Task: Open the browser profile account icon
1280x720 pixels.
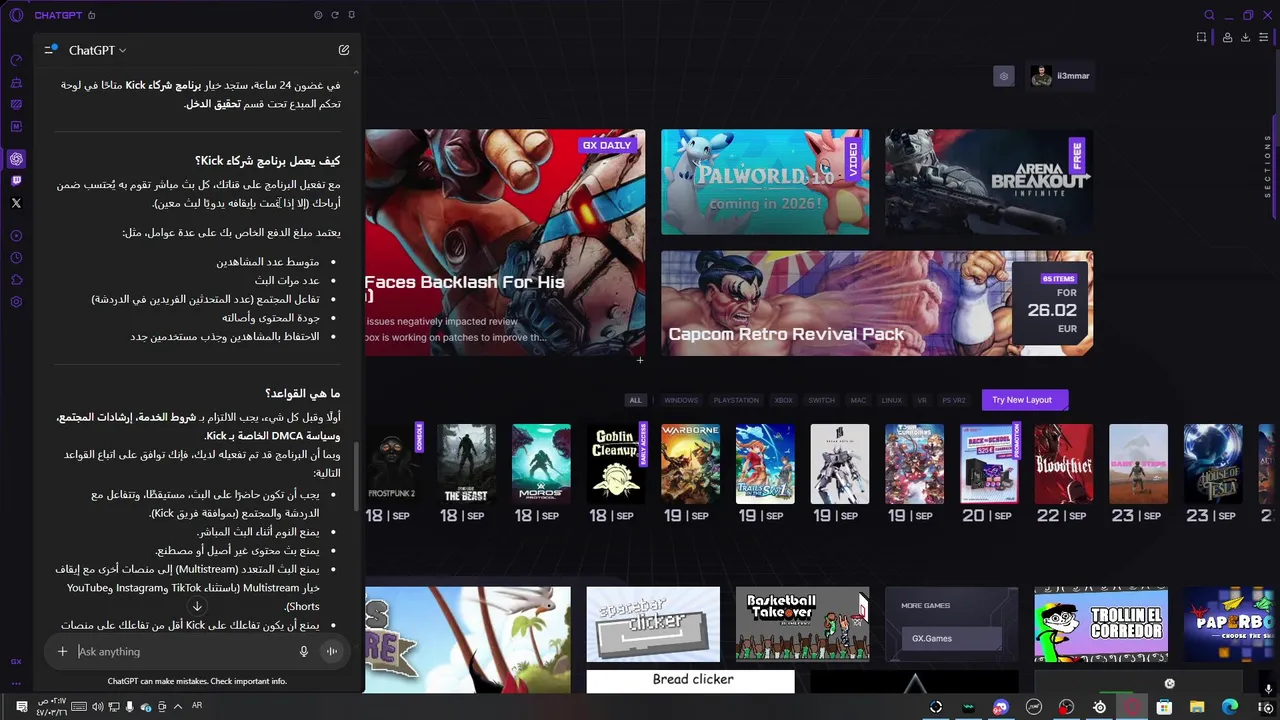Action: pyautogui.click(x=1226, y=37)
